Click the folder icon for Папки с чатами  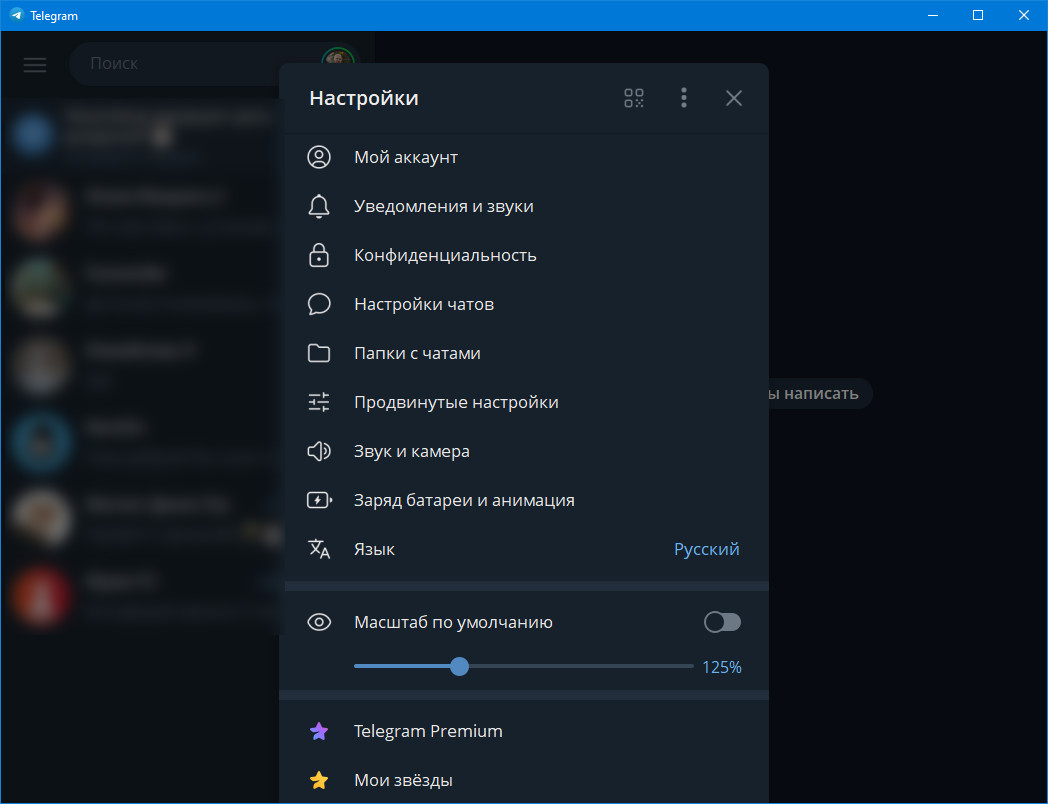[319, 353]
